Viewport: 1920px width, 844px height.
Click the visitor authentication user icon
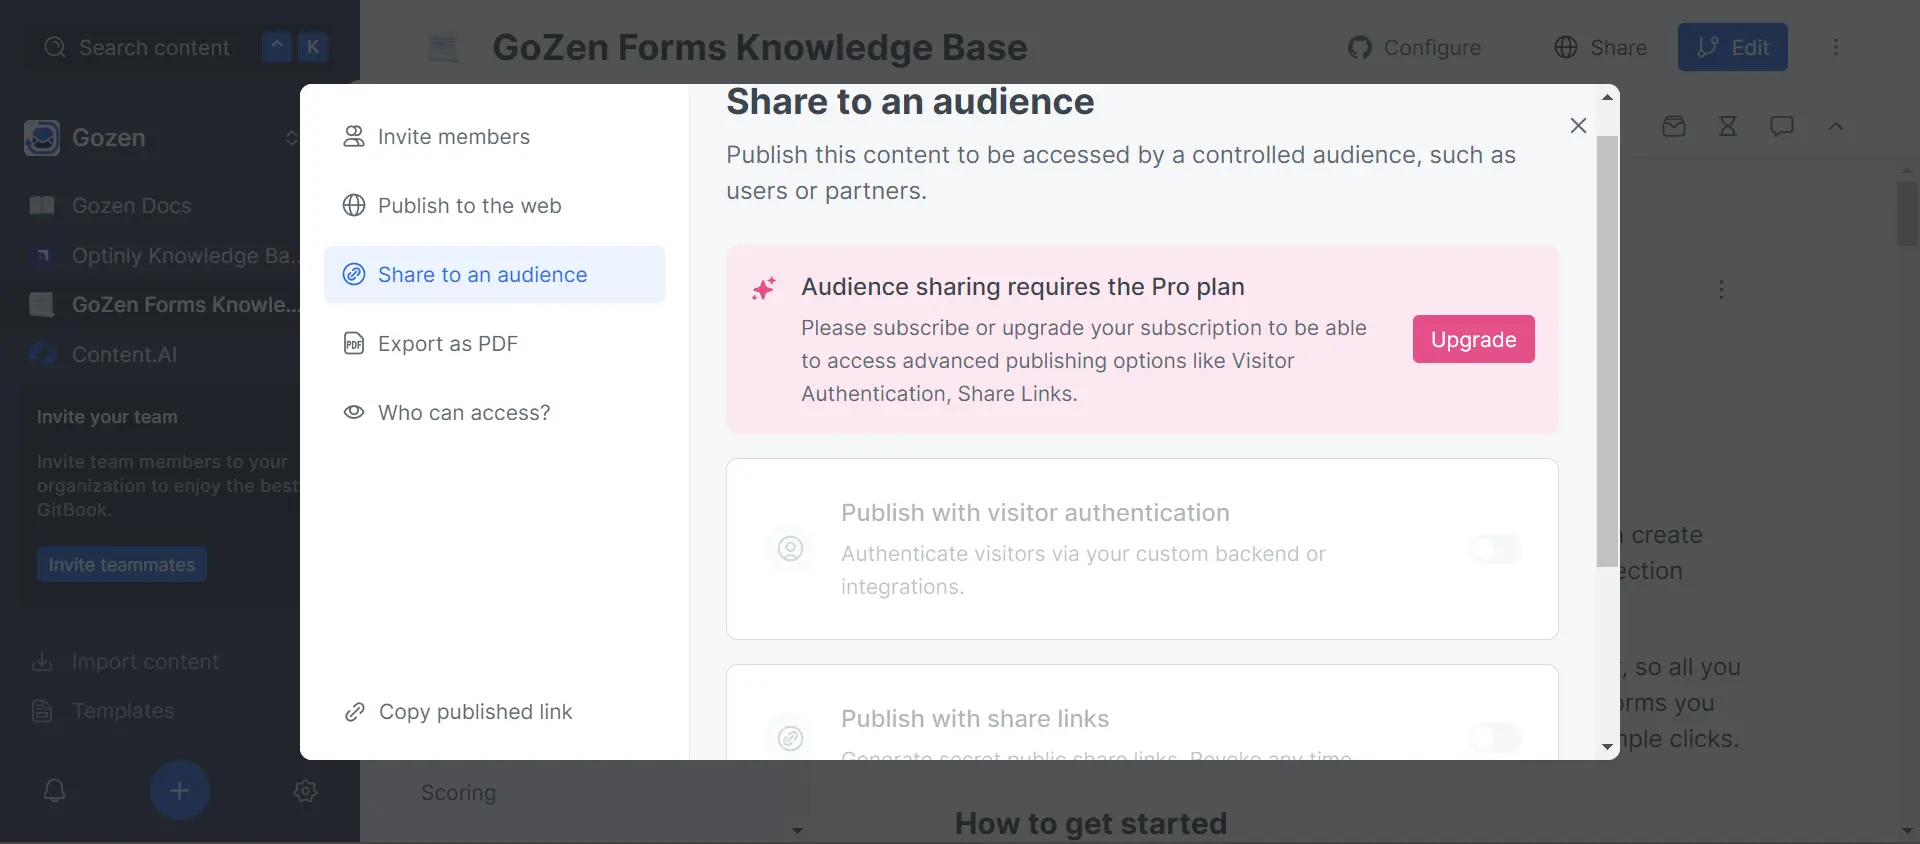pos(790,549)
